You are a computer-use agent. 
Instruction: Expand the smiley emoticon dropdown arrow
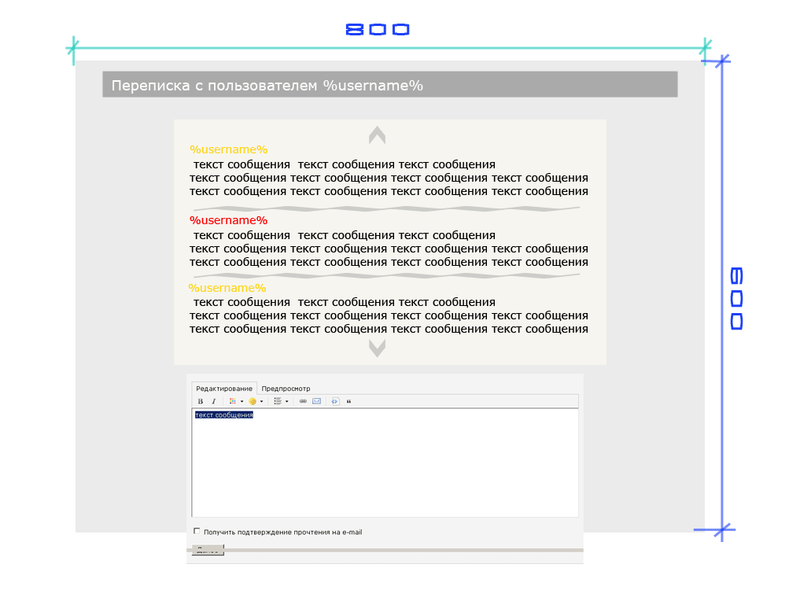coord(262,401)
